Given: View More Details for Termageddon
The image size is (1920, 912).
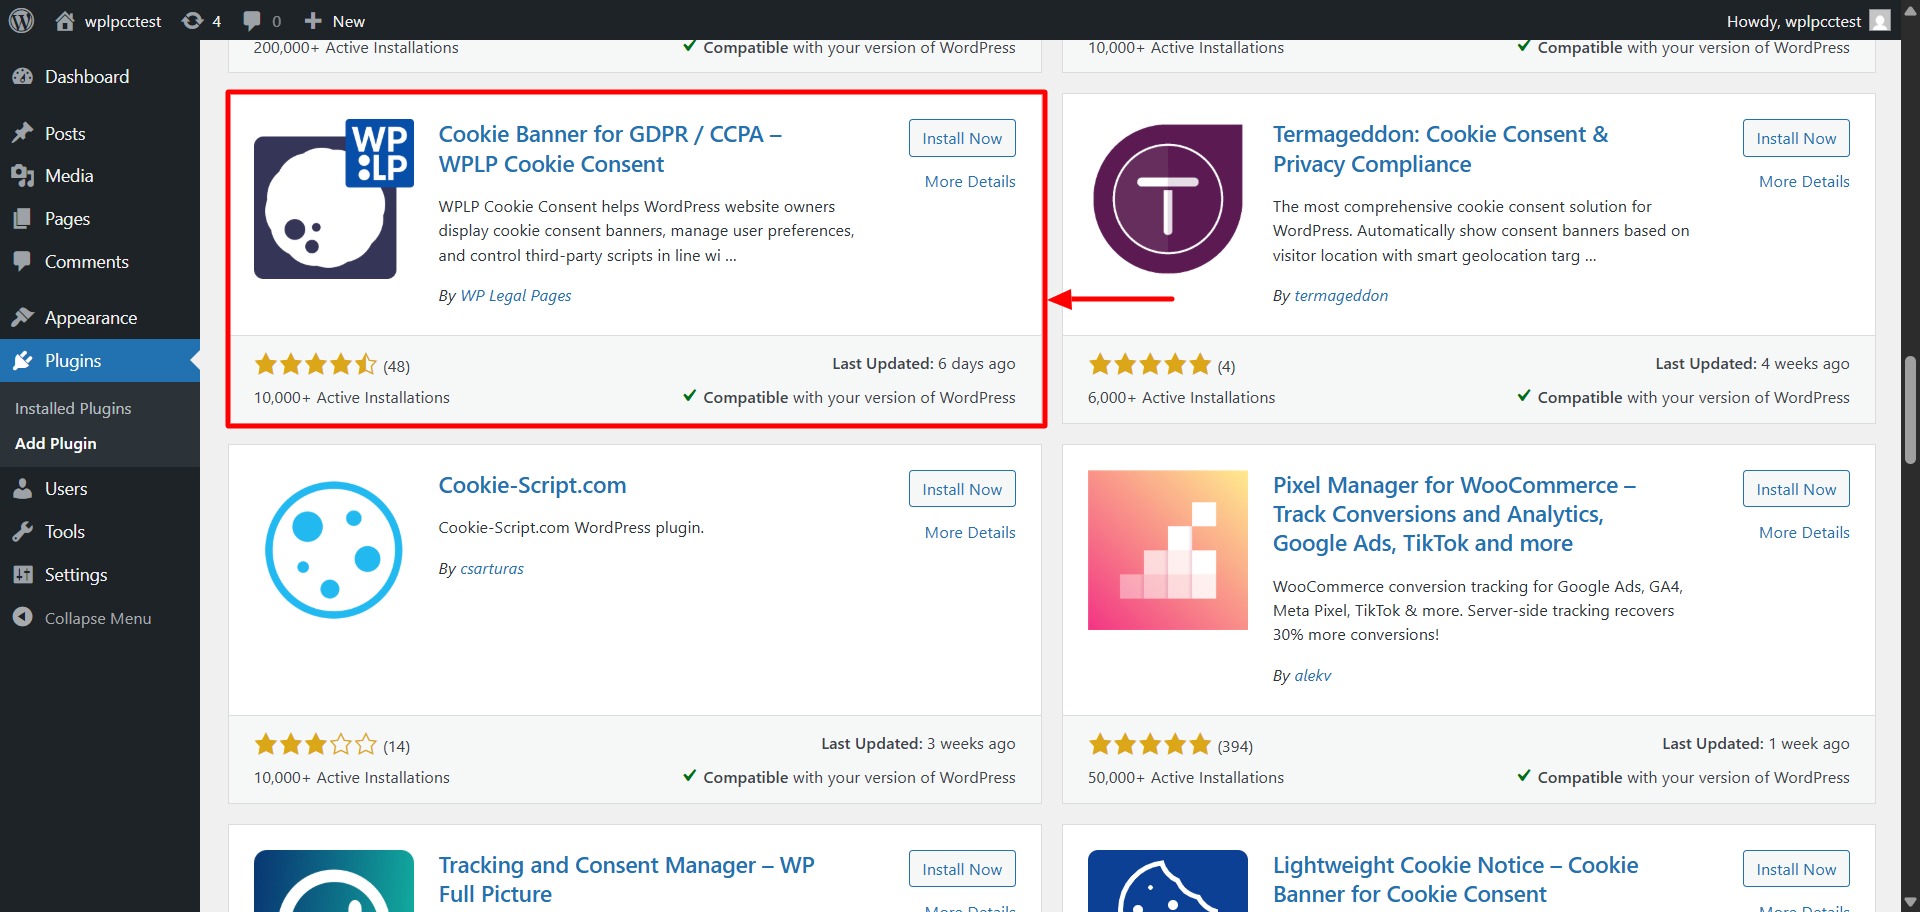Looking at the screenshot, I should click(1803, 181).
